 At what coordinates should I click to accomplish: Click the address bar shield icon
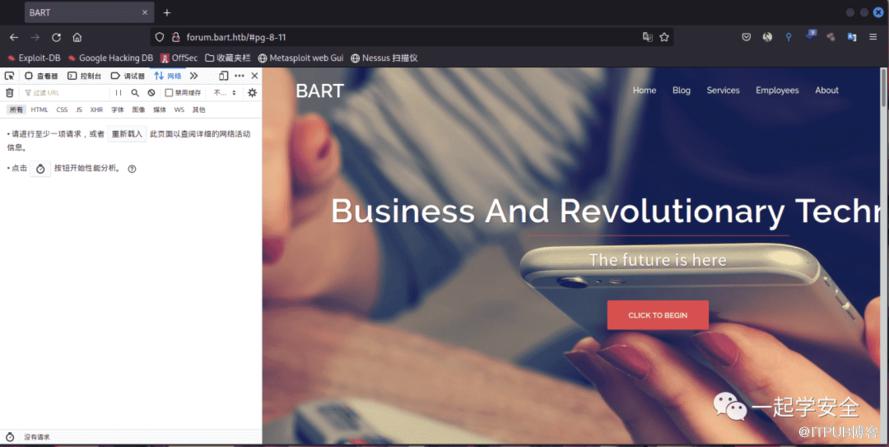click(x=160, y=37)
